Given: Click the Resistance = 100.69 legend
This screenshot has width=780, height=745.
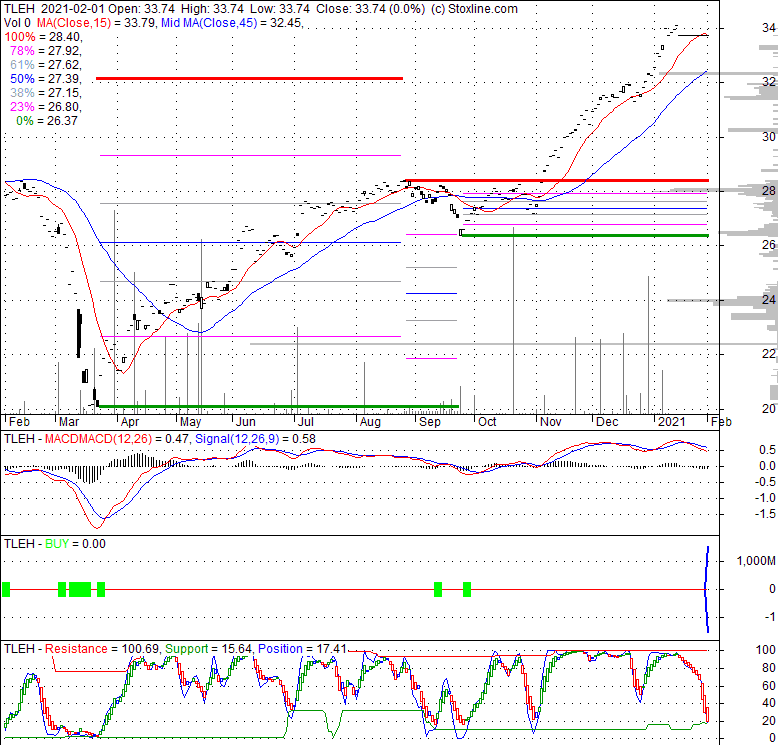Looking at the screenshot, I should 102,649.
